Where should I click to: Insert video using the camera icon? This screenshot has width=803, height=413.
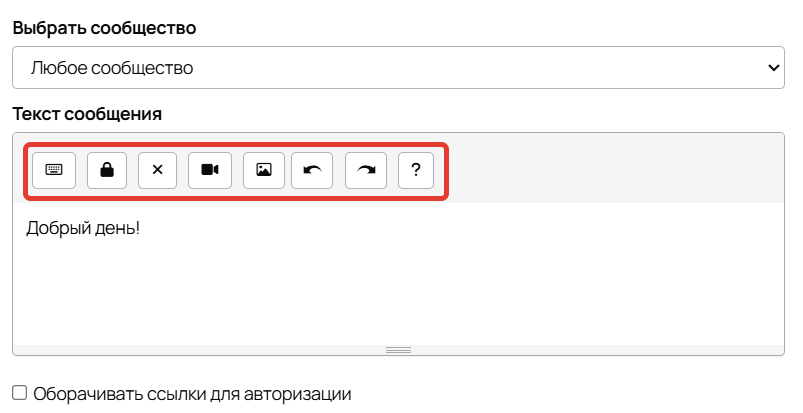point(210,170)
